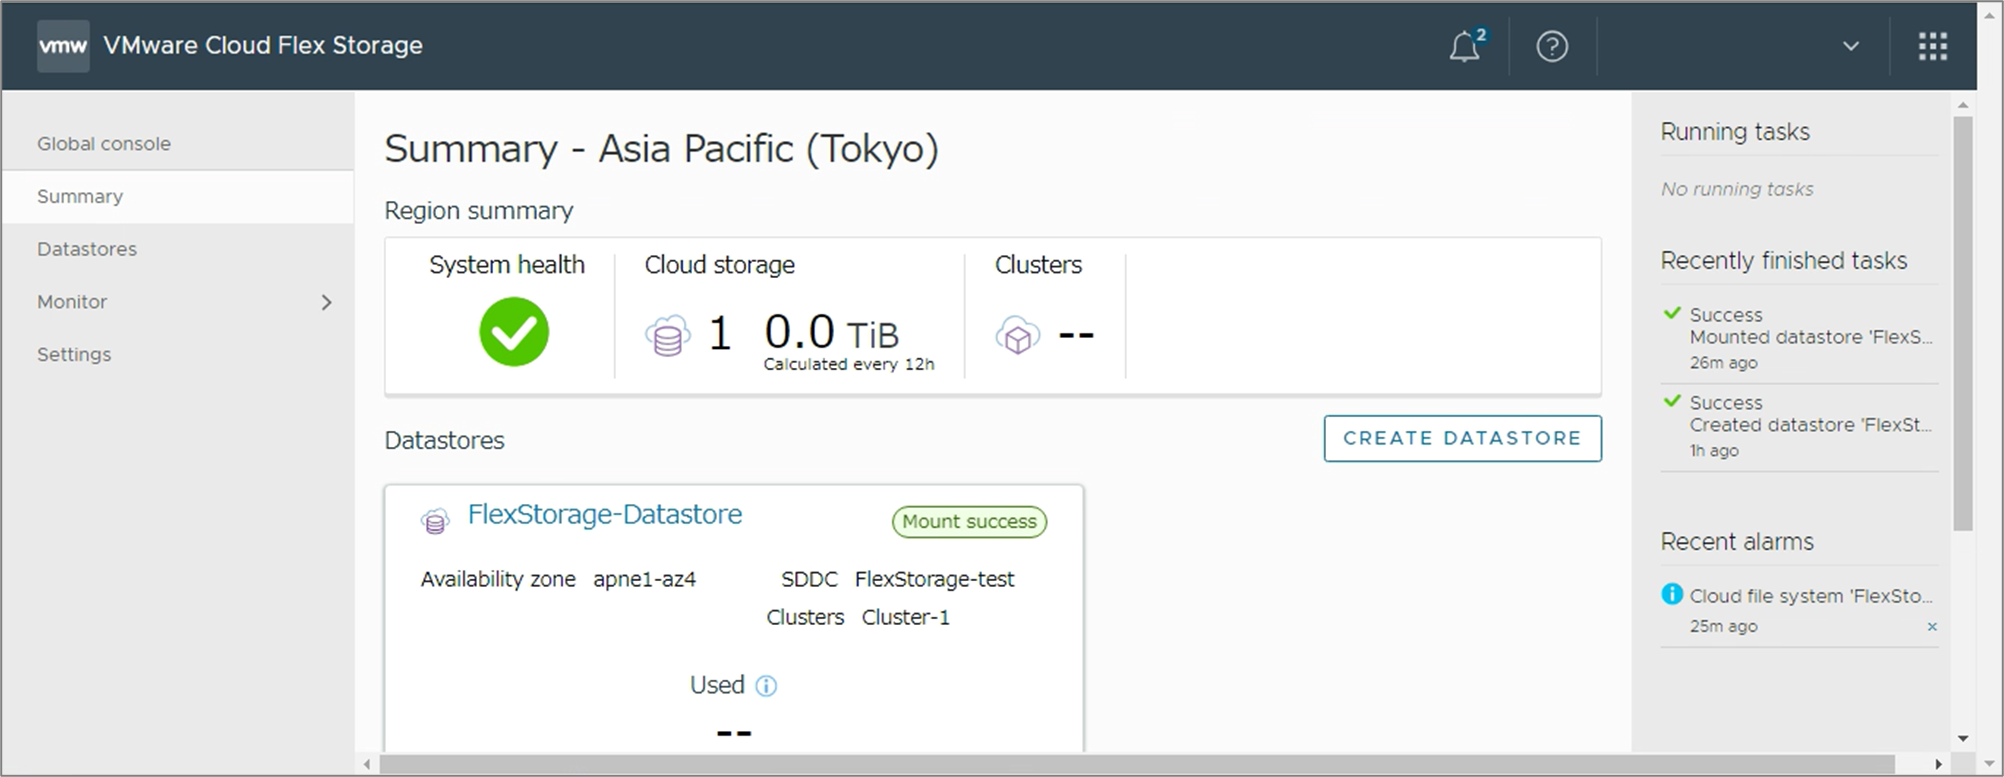Open the Datastores sidebar page
Image resolution: width=2004 pixels, height=777 pixels.
87,249
